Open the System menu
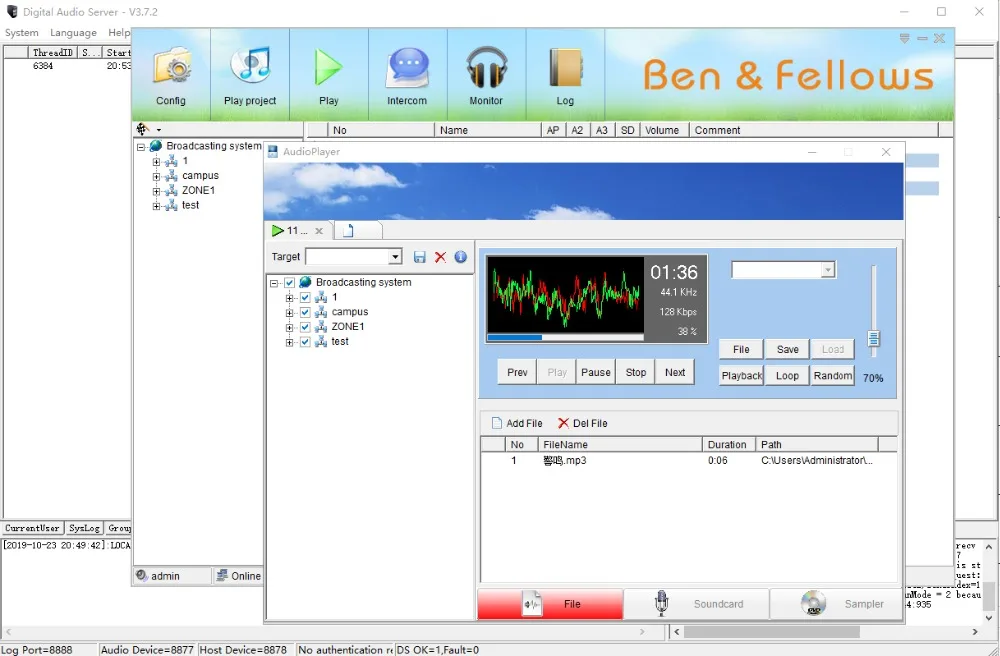Image resolution: width=1000 pixels, height=656 pixels. point(21,32)
